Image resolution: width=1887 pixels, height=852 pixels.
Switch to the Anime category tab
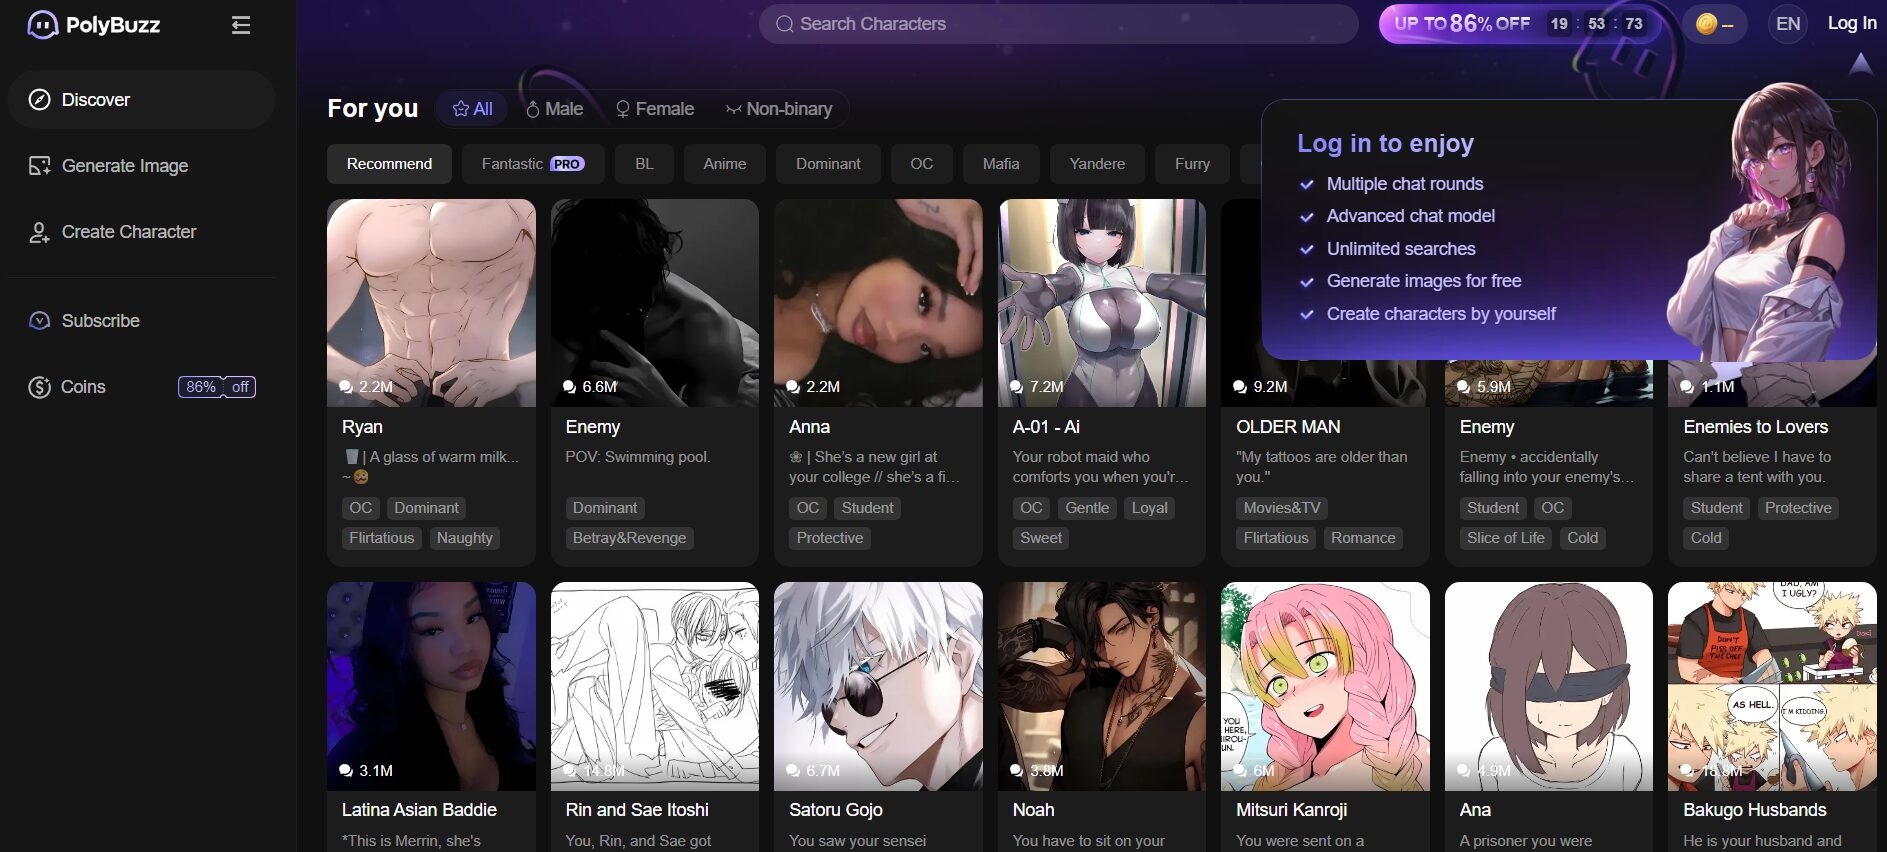pyautogui.click(x=724, y=164)
